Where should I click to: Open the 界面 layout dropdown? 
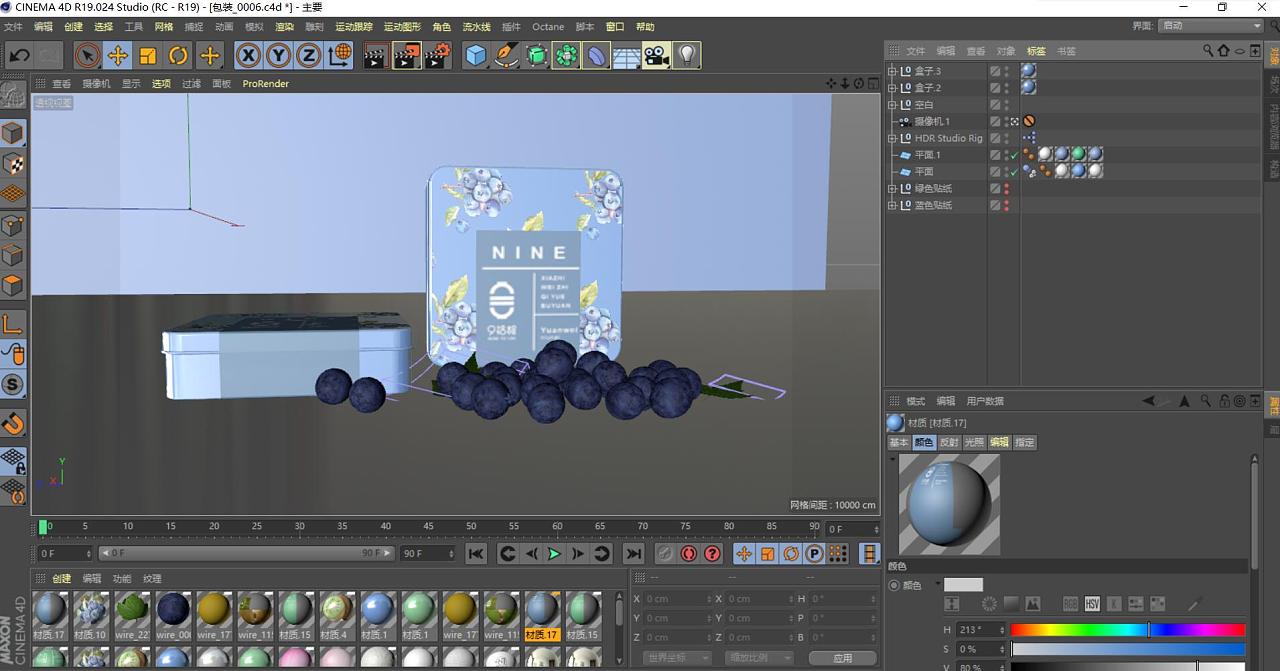[1211, 26]
